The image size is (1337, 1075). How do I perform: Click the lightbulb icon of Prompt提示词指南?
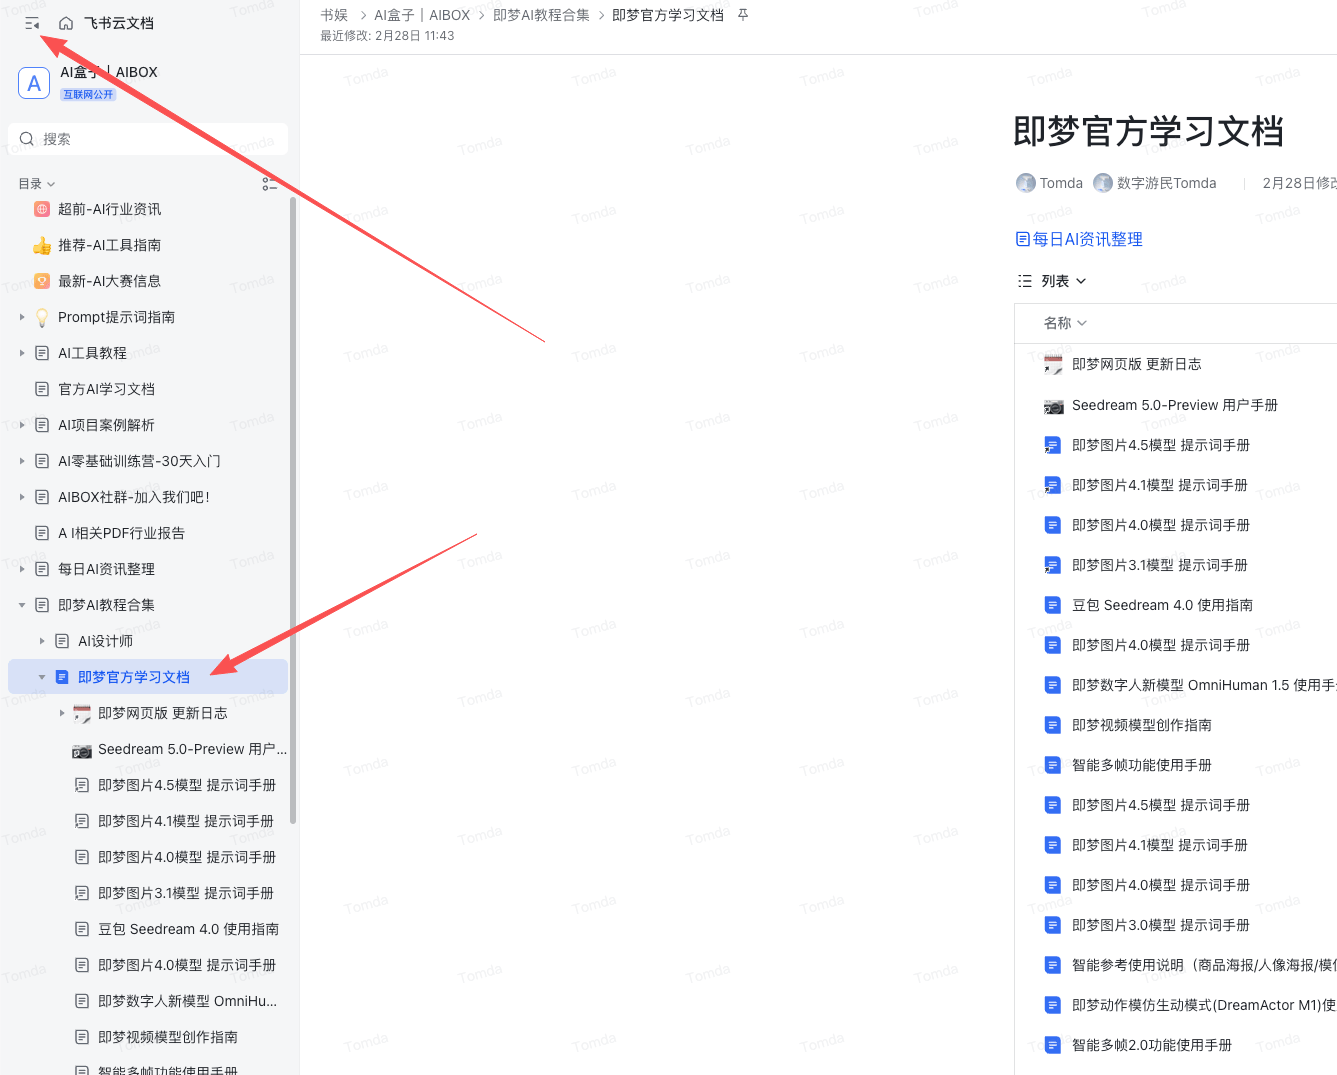[42, 317]
